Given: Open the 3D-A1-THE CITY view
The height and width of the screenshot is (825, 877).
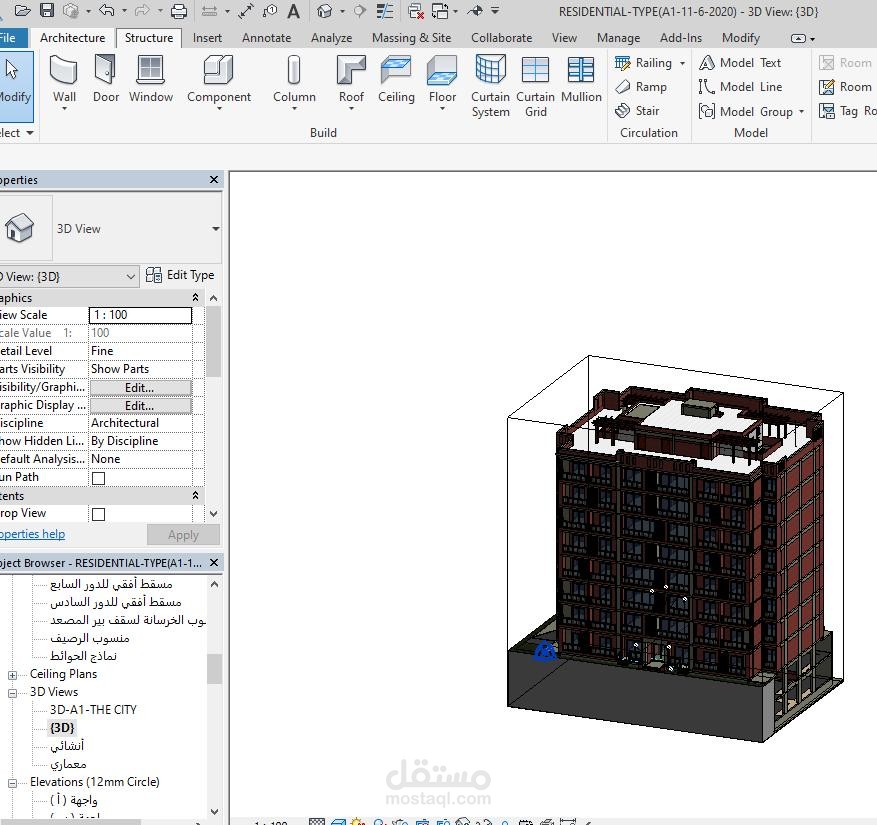Looking at the screenshot, I should tap(93, 710).
